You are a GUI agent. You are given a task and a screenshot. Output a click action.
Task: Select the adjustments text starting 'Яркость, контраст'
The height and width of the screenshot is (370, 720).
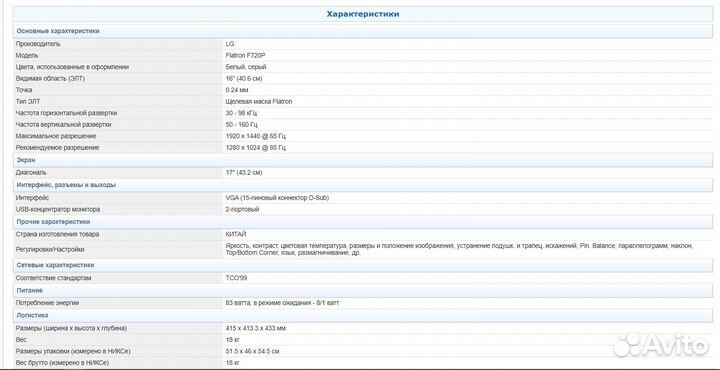(x=459, y=250)
